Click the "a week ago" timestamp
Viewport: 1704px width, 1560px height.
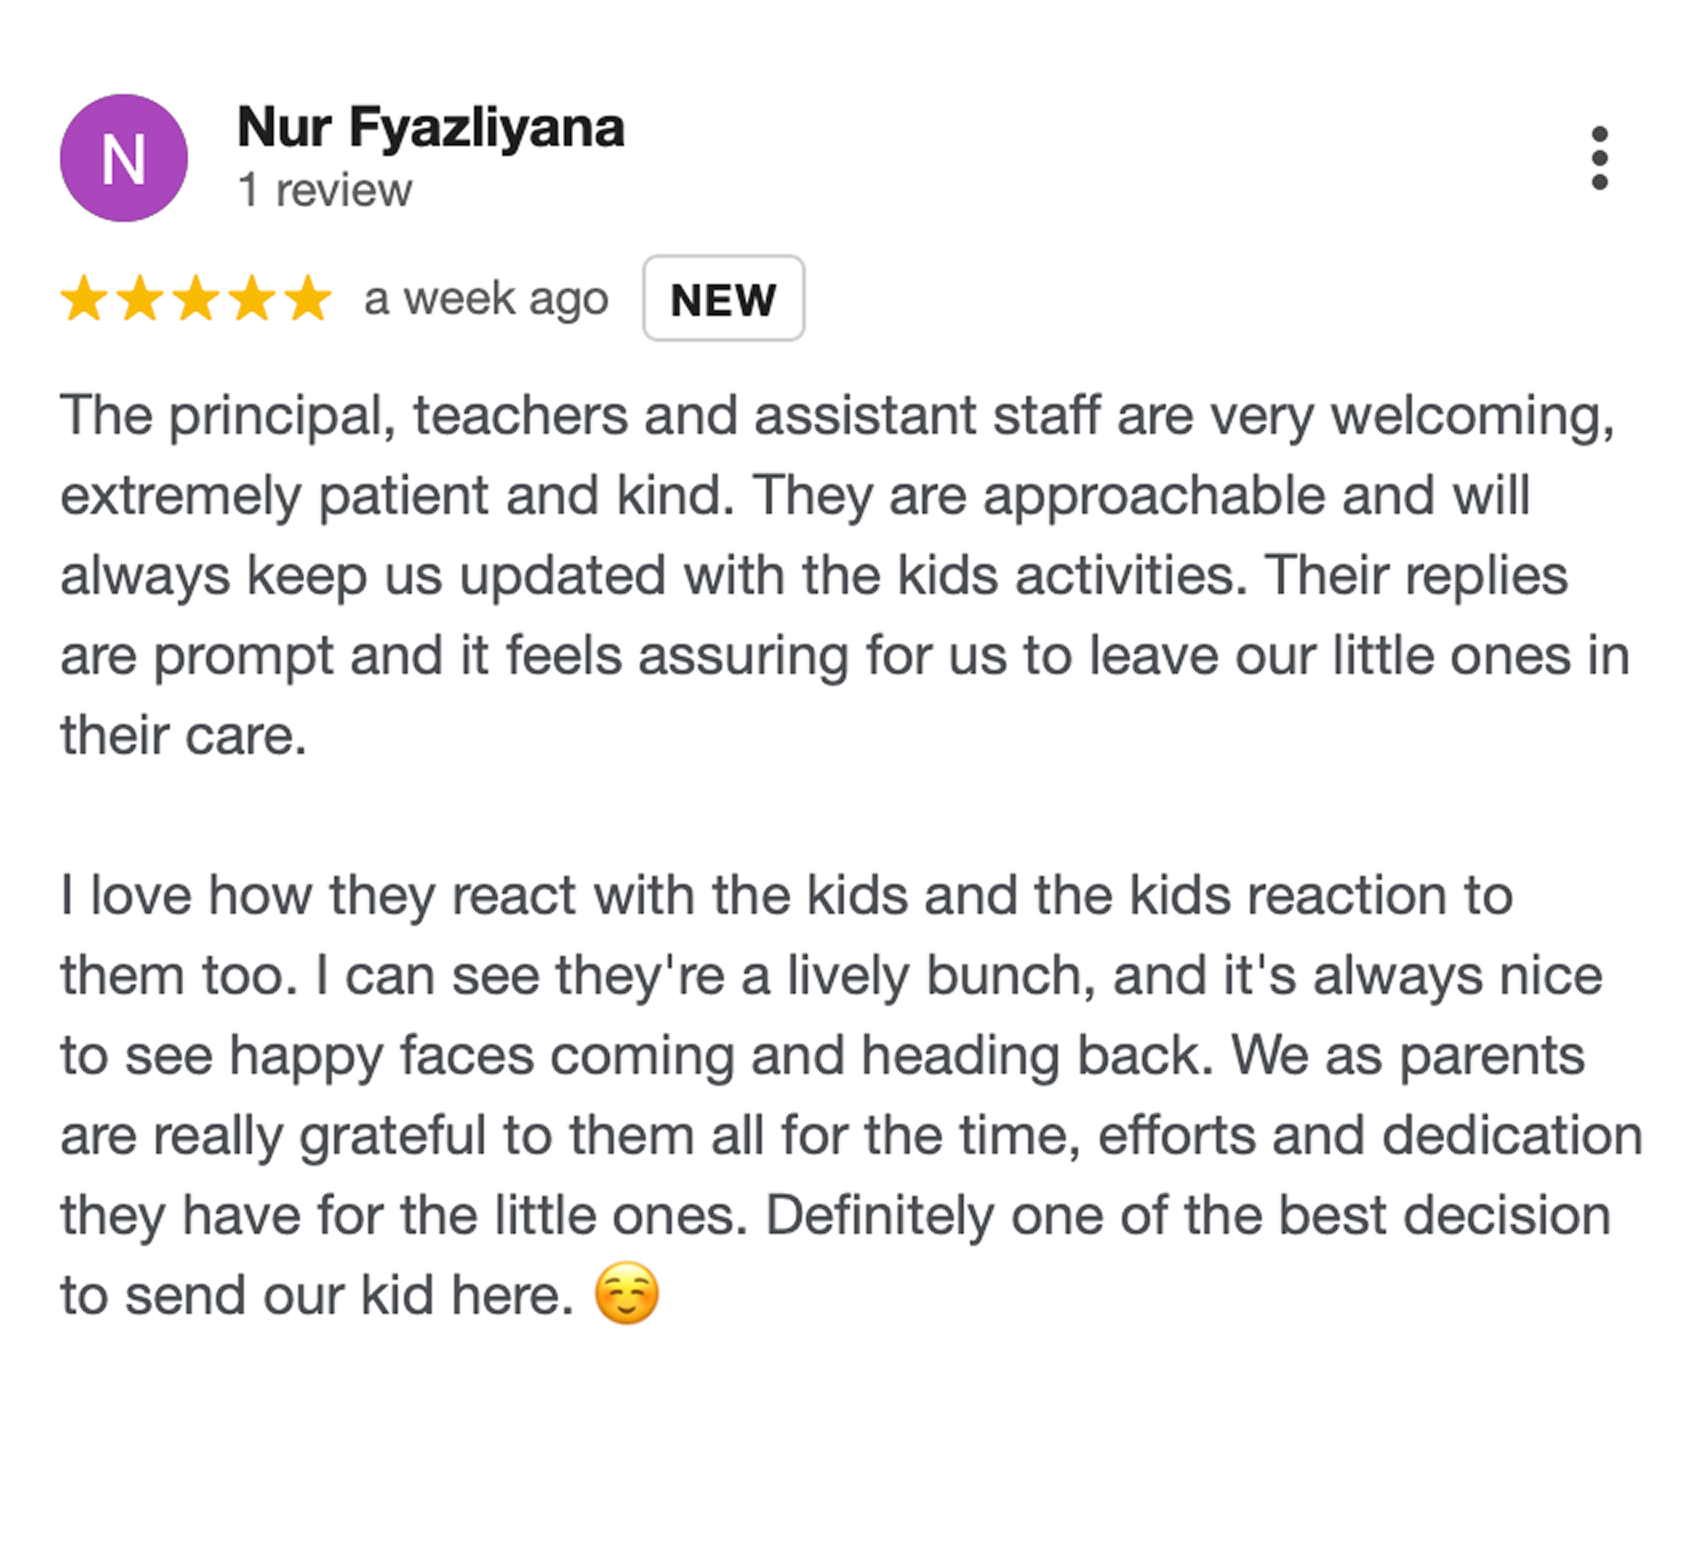click(486, 299)
